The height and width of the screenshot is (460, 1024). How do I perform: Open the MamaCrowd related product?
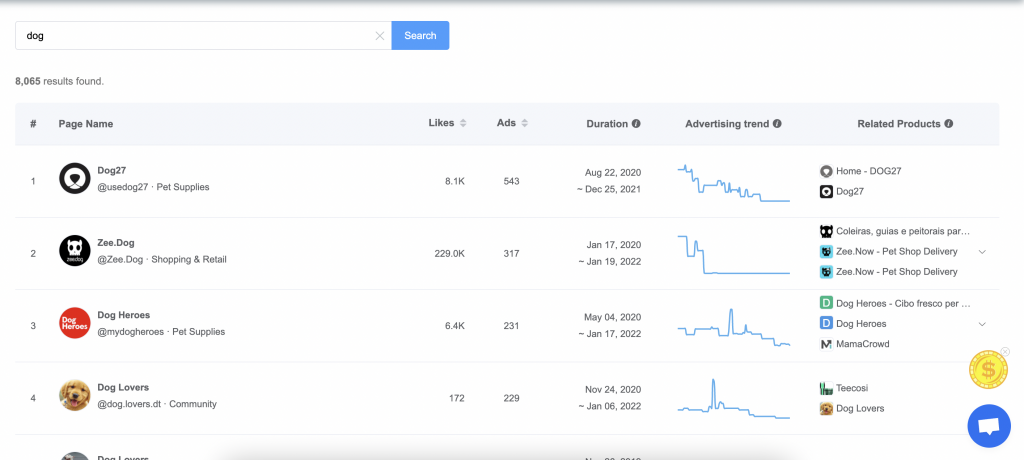pos(863,344)
